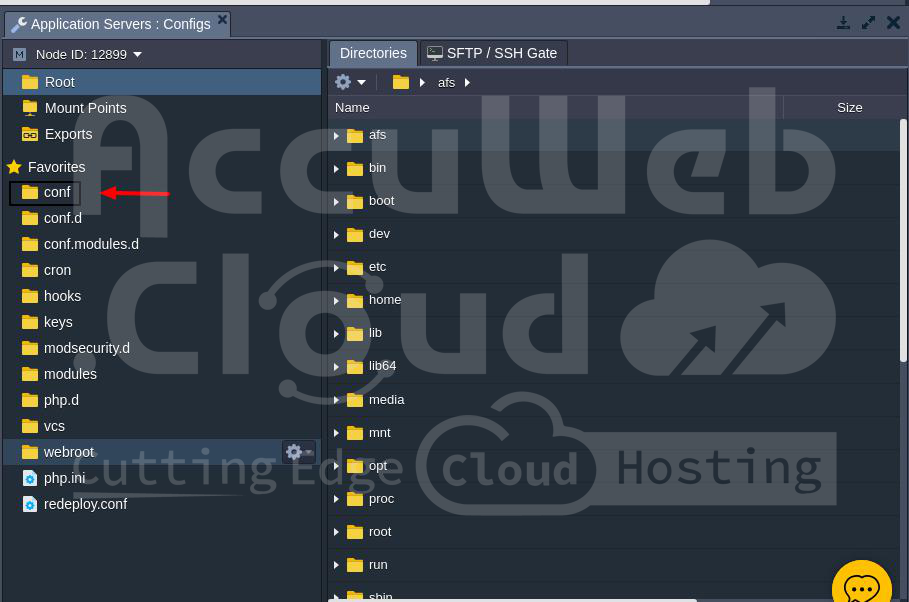Select the modsecurity.d favorite folder
The width and height of the screenshot is (909, 602).
[x=86, y=348]
